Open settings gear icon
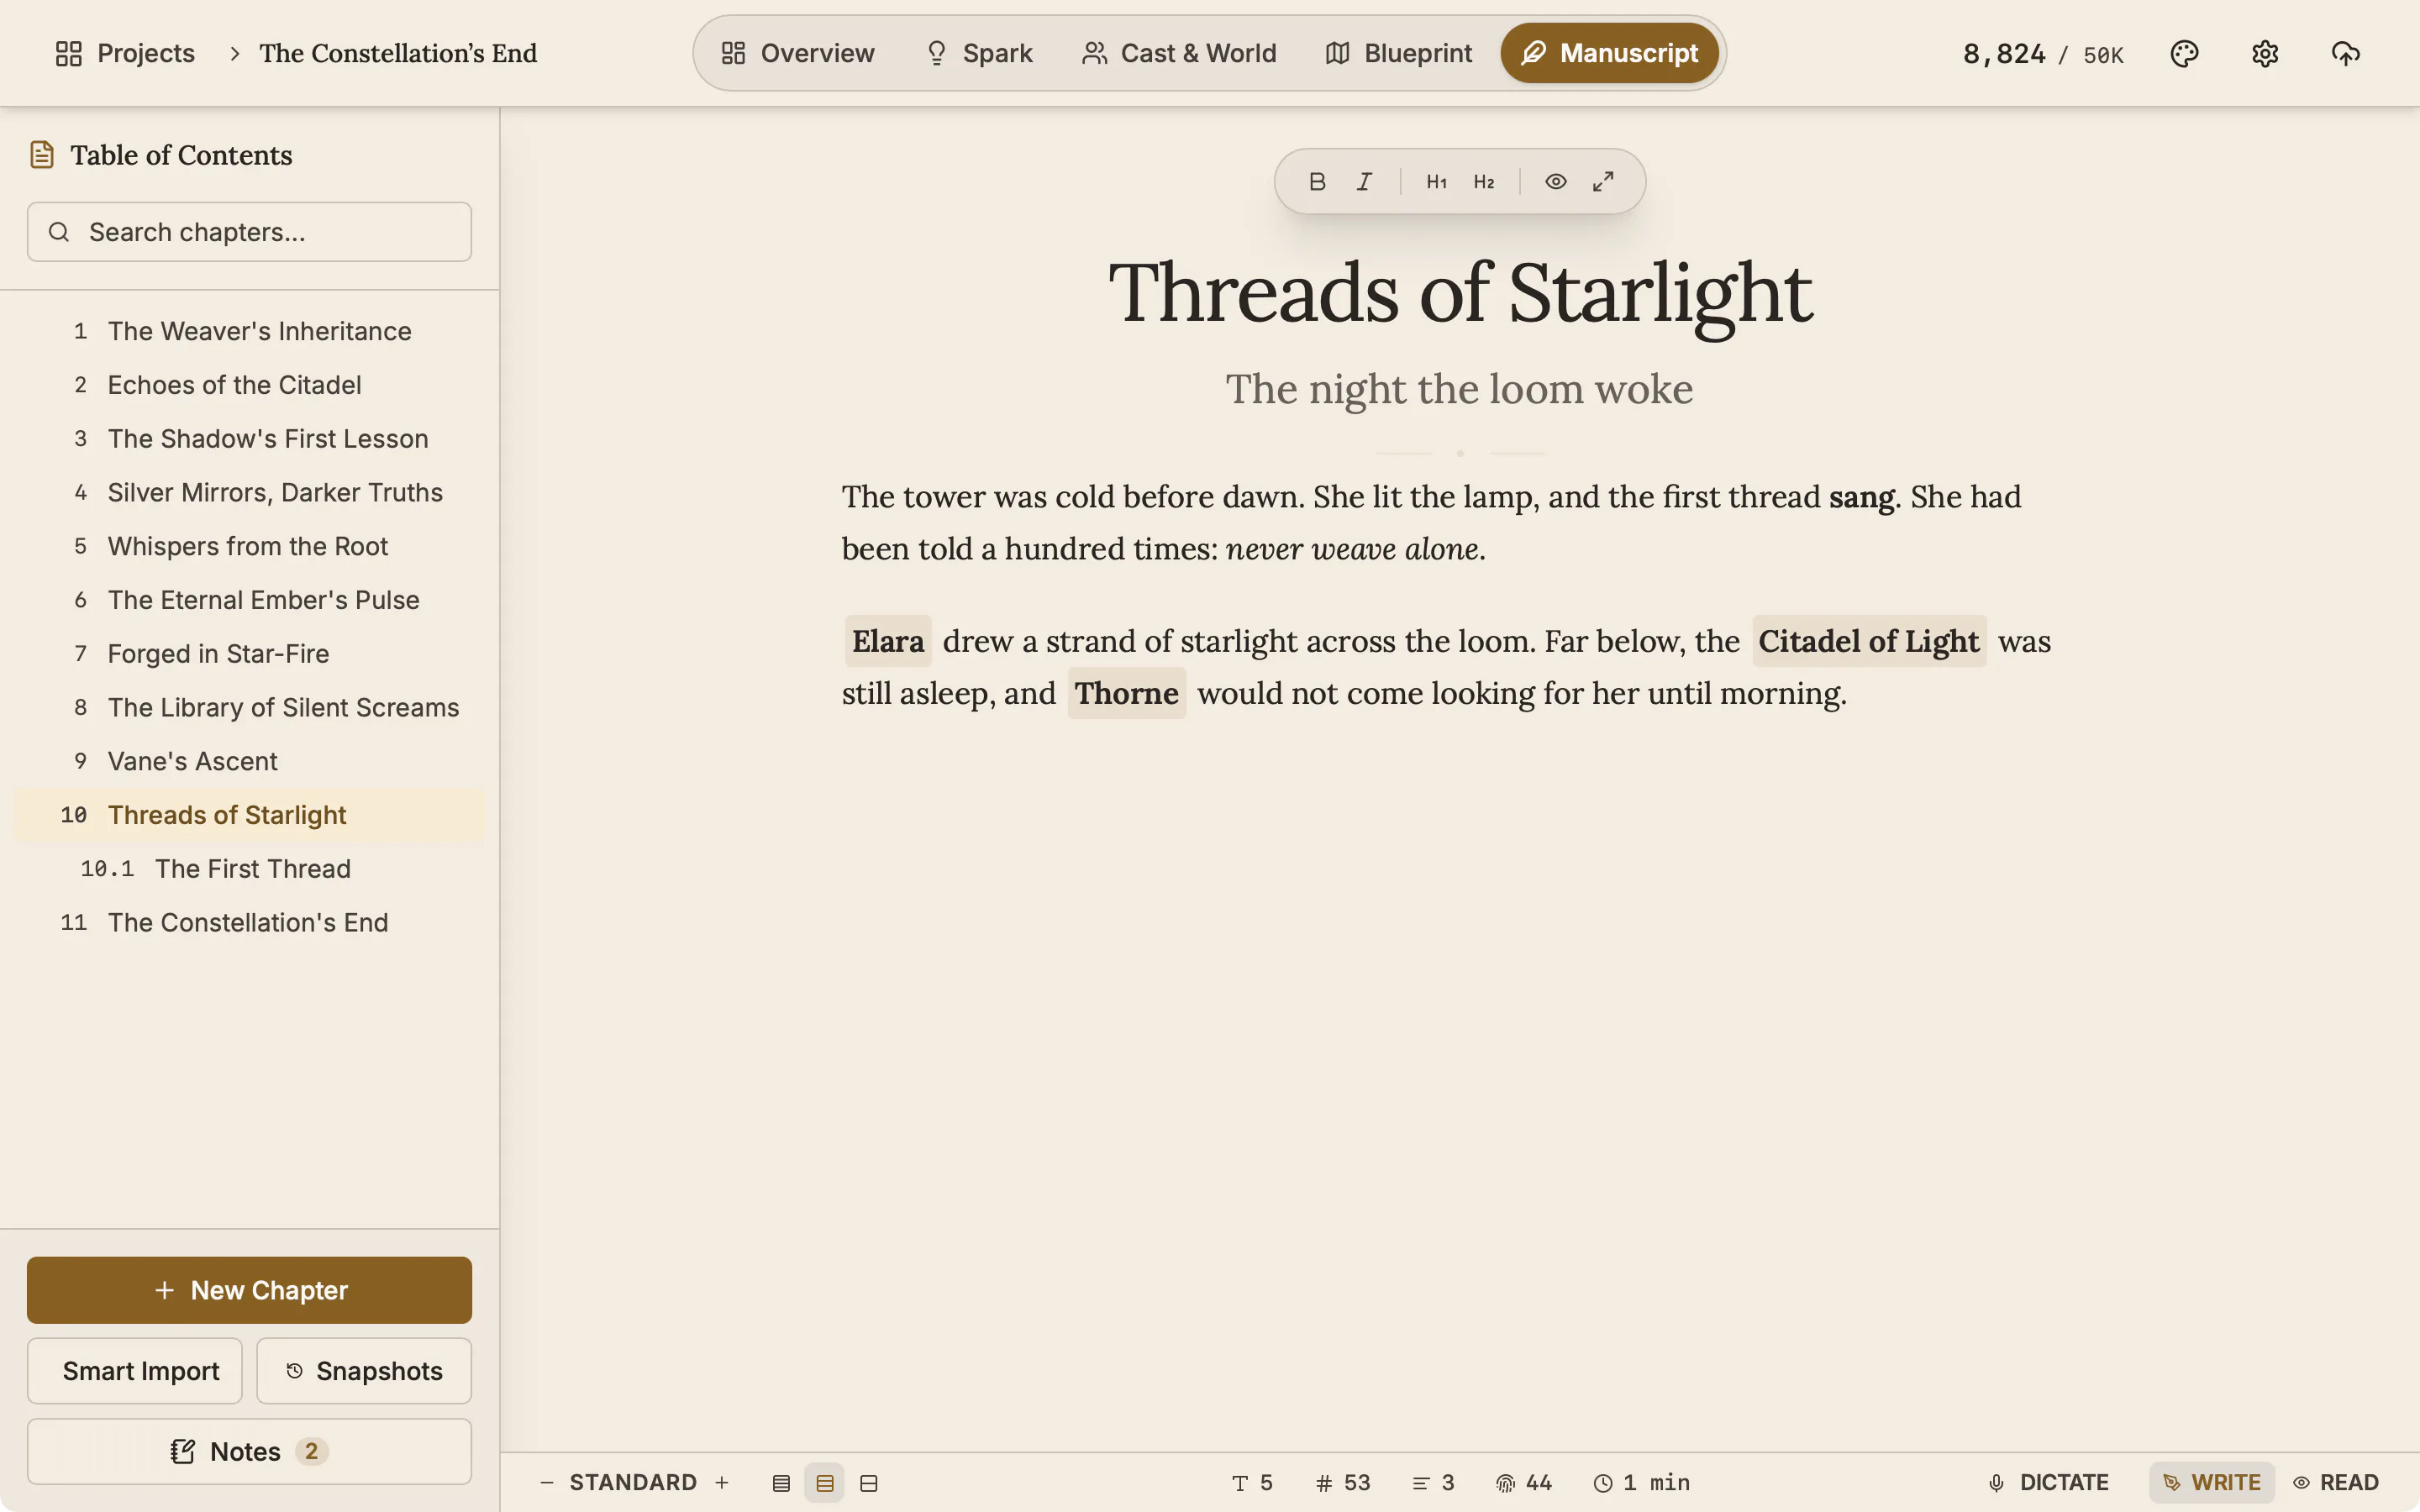Screen dimensions: 2420x1512 (2265, 53)
